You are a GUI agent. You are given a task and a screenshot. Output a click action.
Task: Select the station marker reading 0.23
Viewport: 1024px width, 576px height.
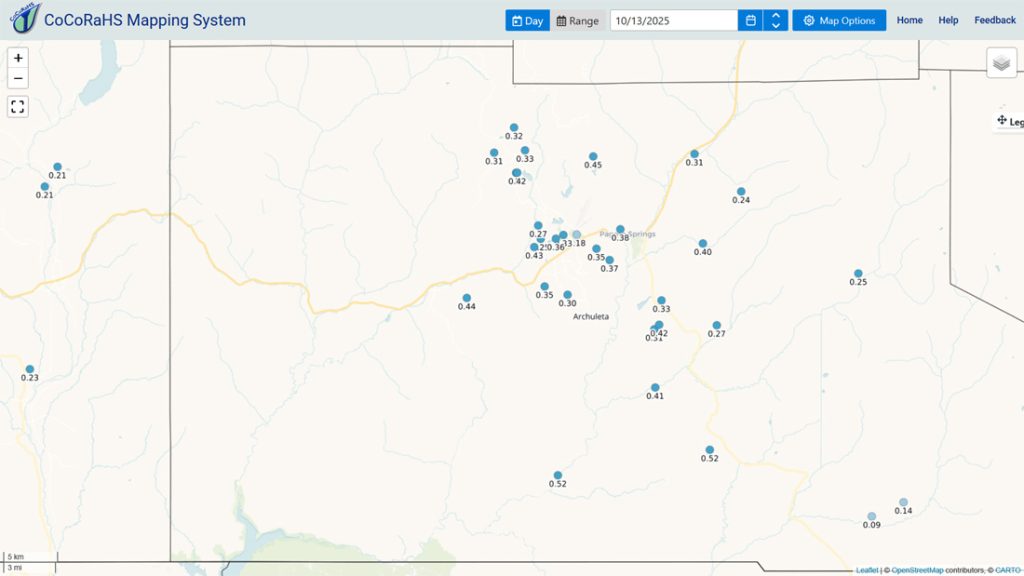[30, 370]
